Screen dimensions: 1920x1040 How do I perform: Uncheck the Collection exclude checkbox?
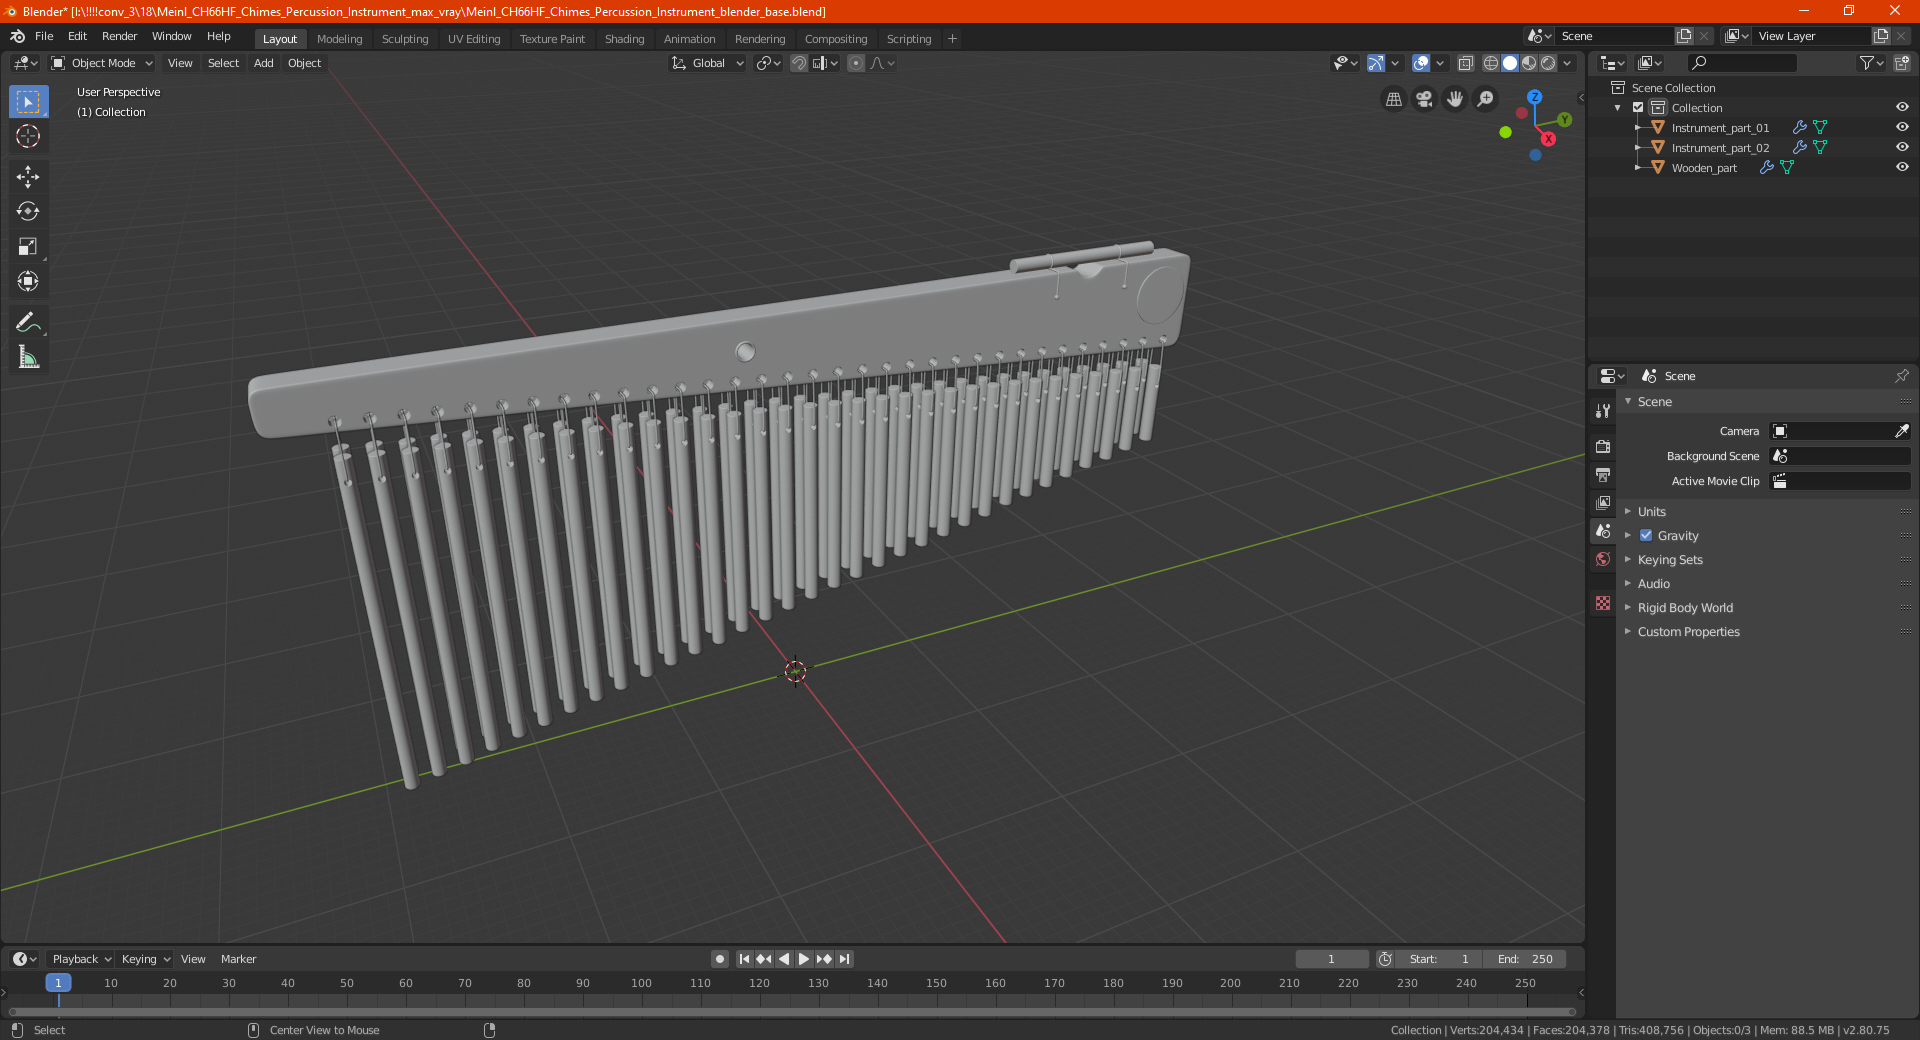click(1638, 107)
